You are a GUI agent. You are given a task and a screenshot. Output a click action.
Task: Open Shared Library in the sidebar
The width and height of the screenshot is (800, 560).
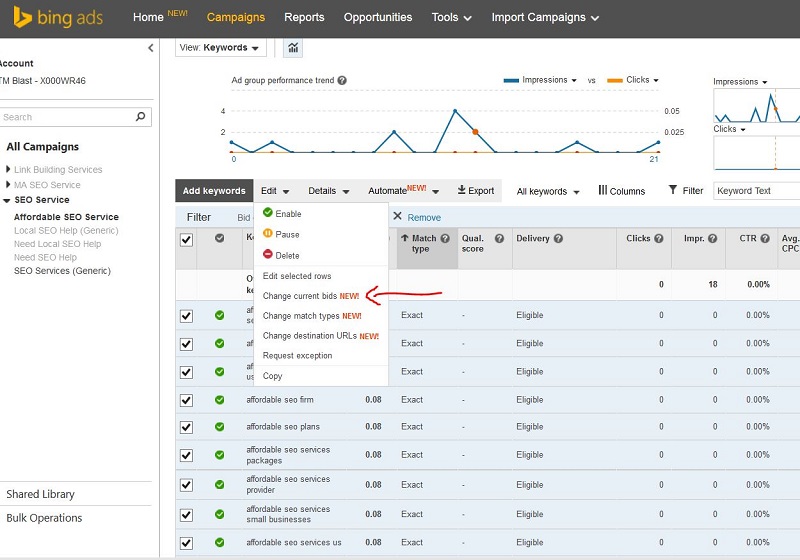click(40, 494)
